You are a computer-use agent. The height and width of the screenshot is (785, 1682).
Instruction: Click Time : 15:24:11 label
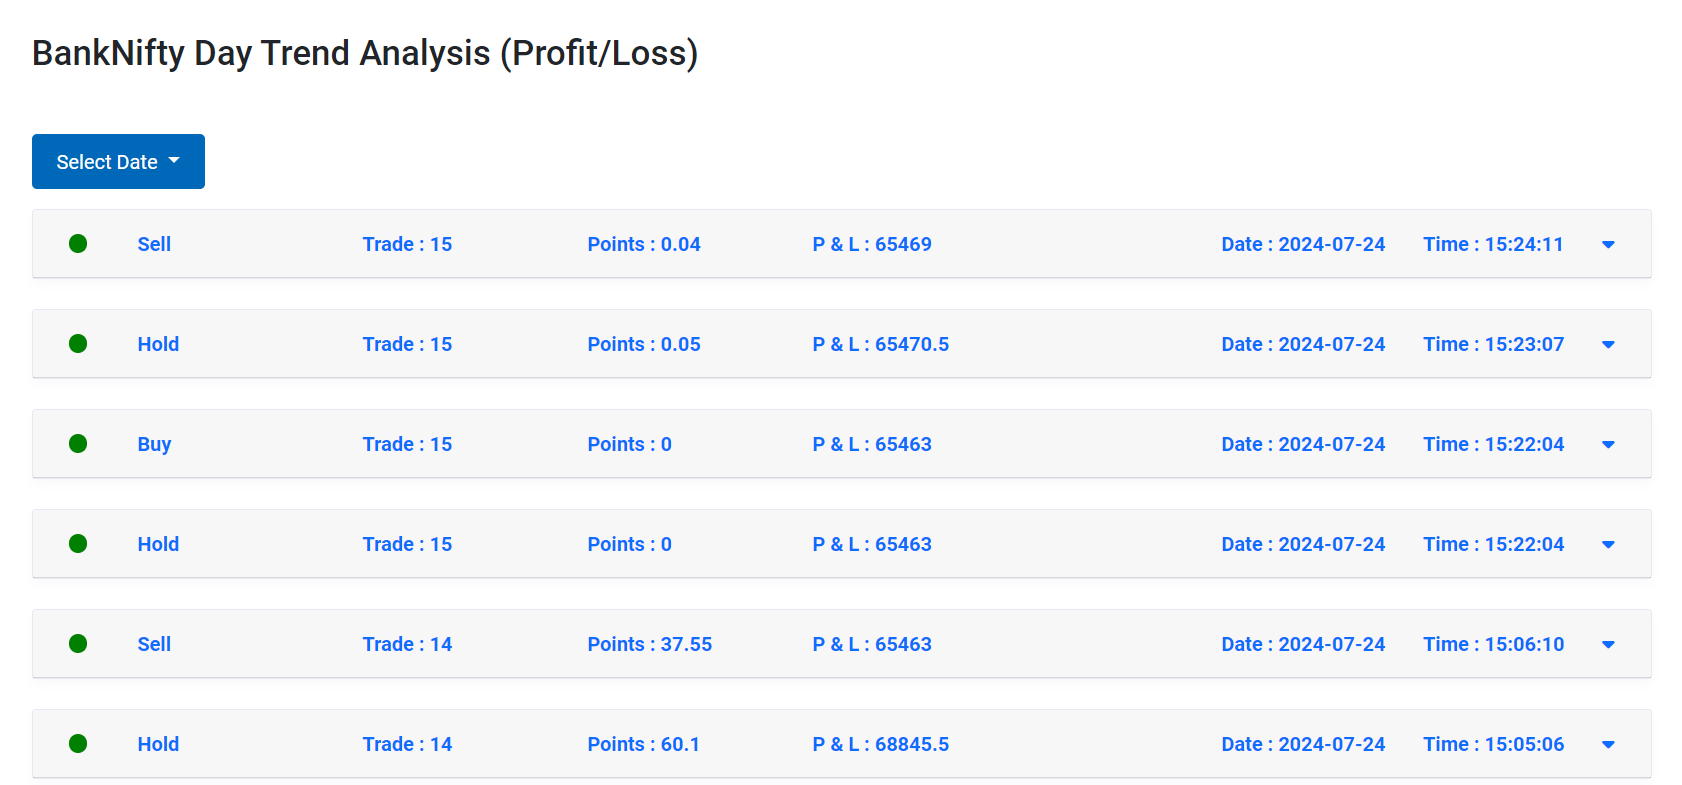[1493, 244]
